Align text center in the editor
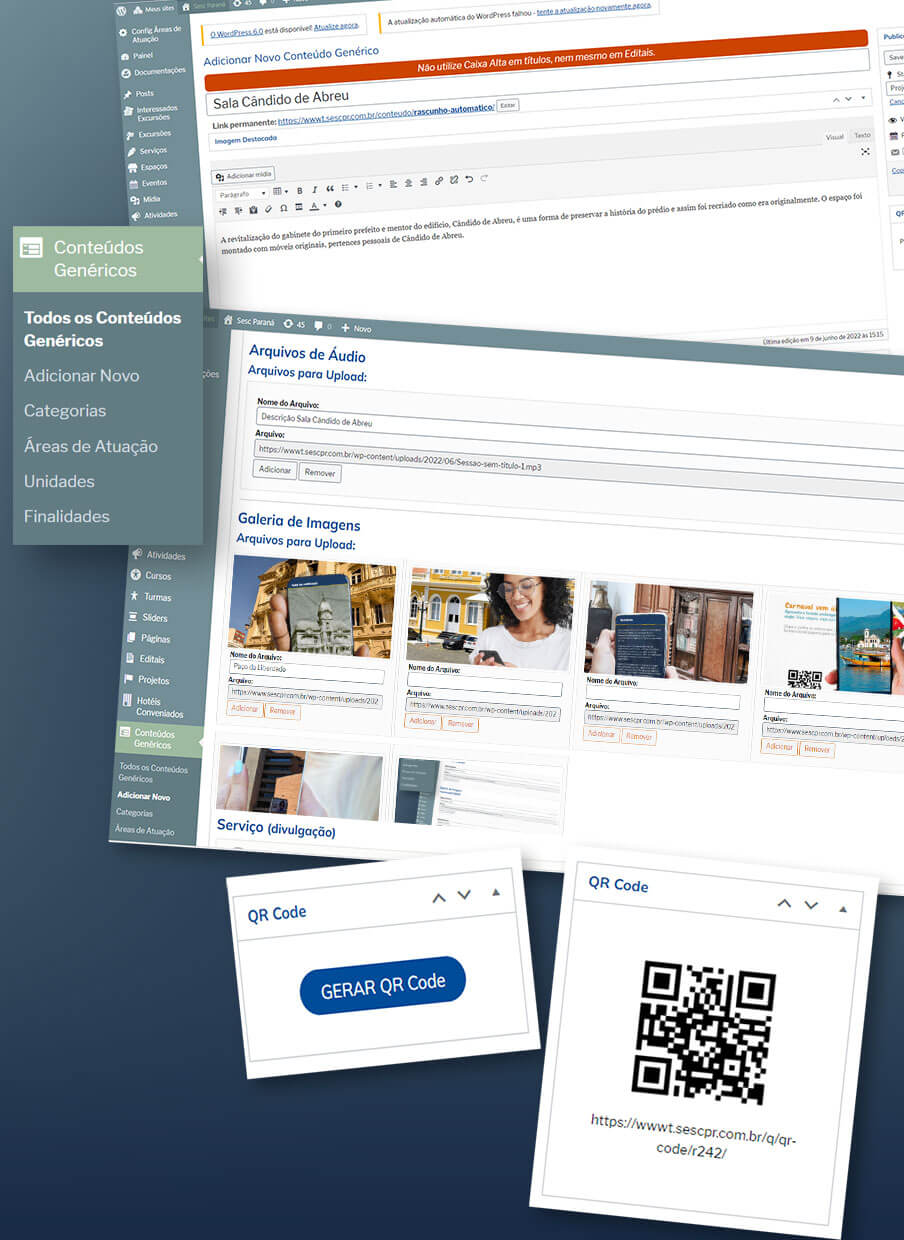Screen dimensions: 904x1240 409,183
